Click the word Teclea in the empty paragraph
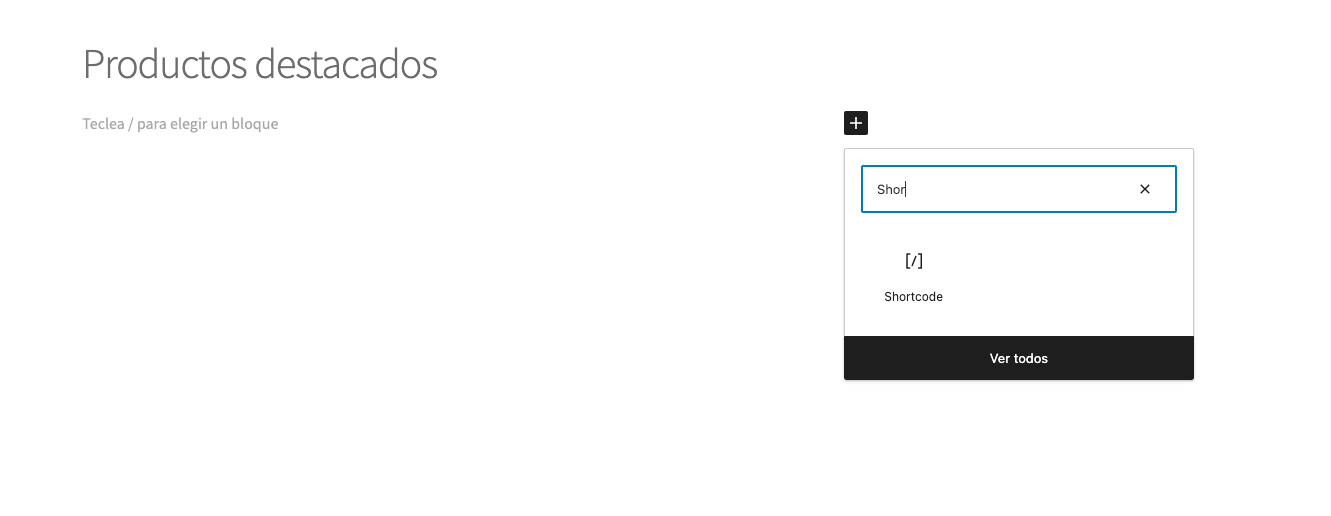The width and height of the screenshot is (1331, 516). pos(103,124)
